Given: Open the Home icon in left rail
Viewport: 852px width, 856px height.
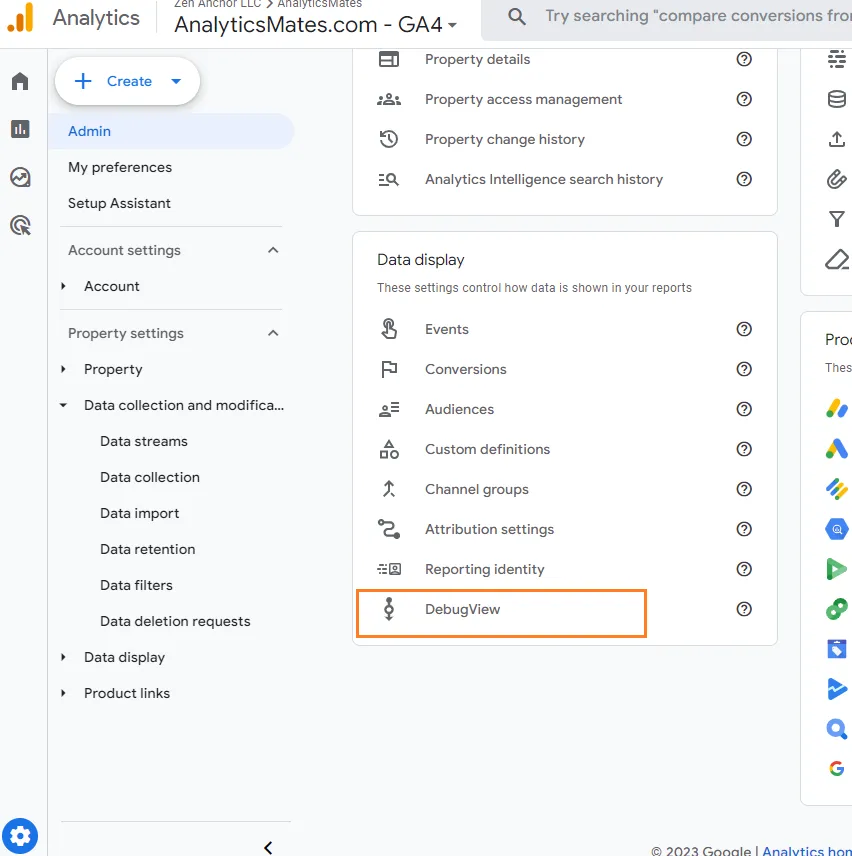Looking at the screenshot, I should (x=20, y=81).
